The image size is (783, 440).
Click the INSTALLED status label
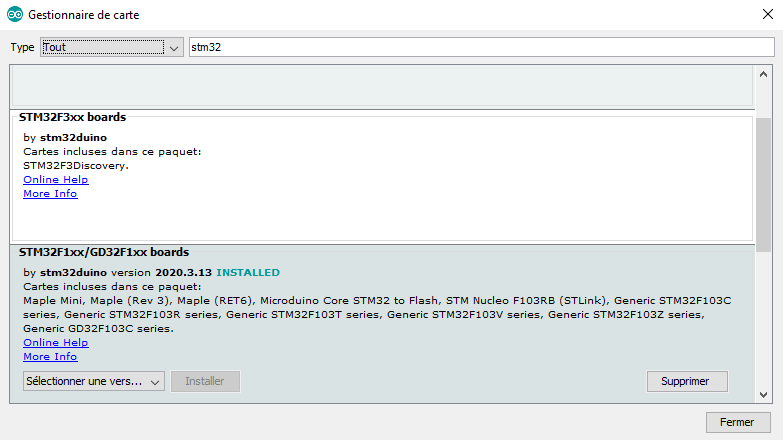point(248,273)
